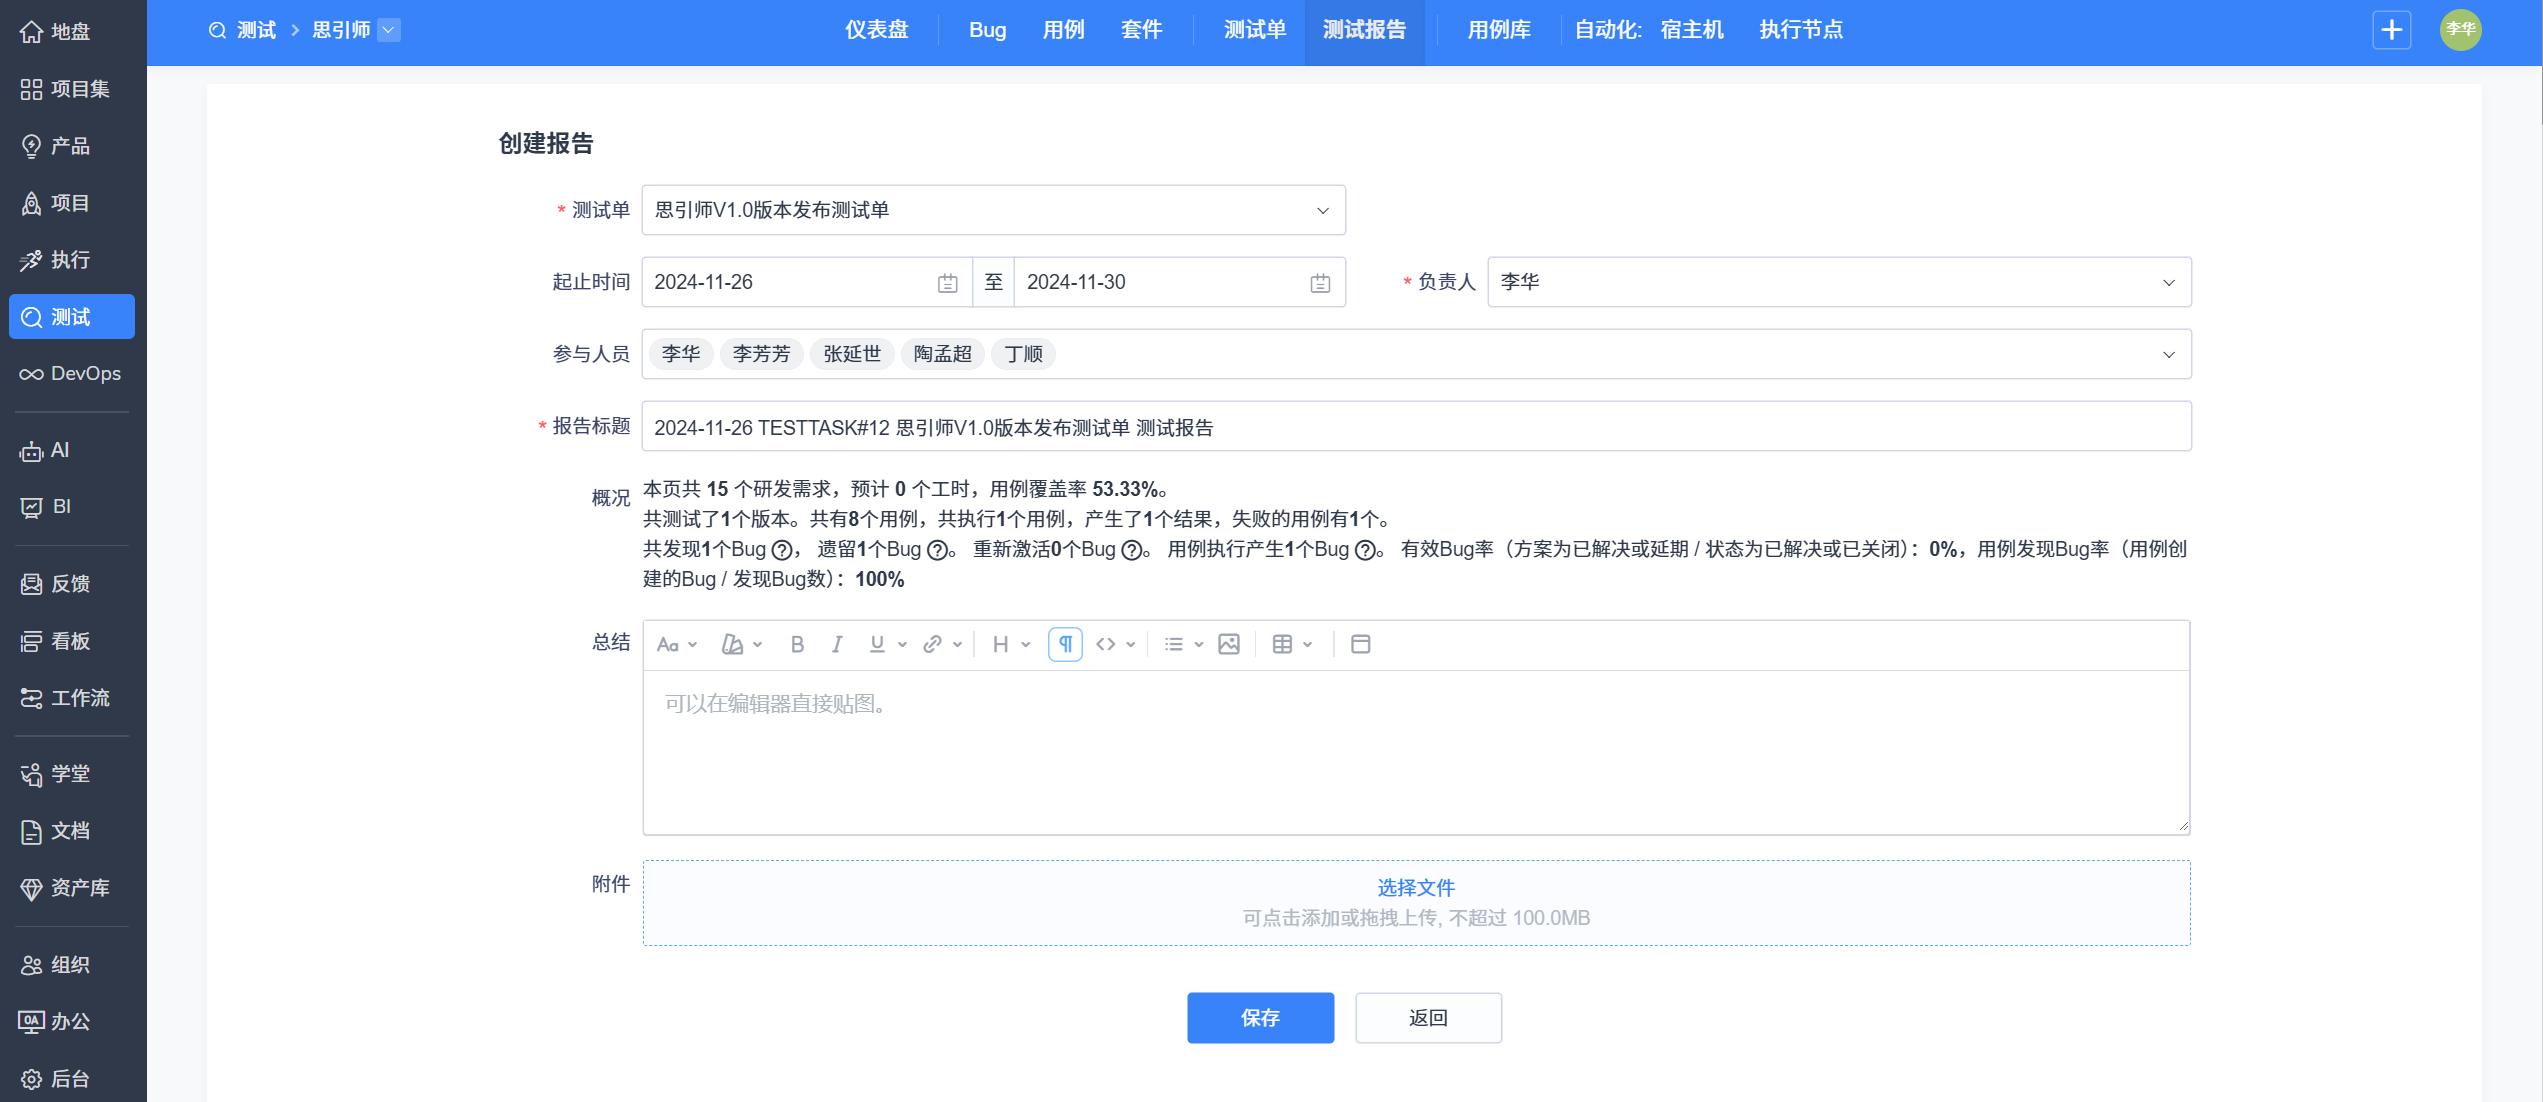Open the text color picker in the toolbar
The width and height of the screenshot is (2543, 1102).
pos(733,644)
